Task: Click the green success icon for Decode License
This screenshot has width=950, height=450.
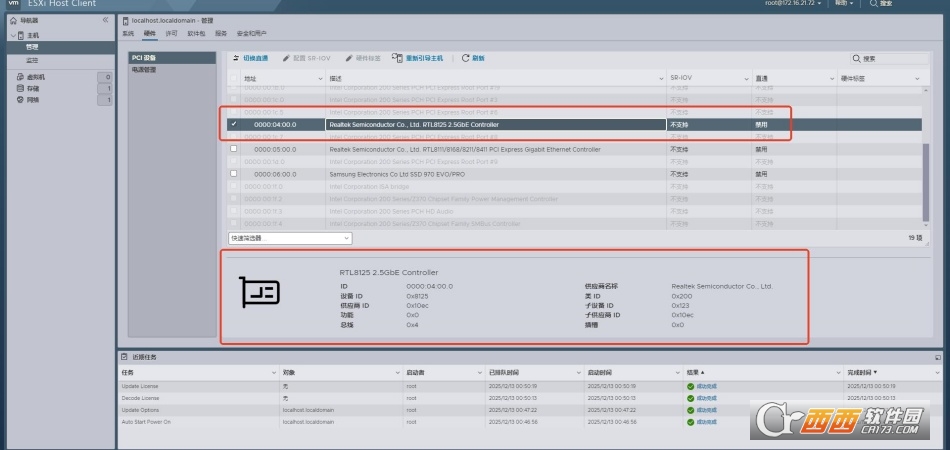Action: coord(691,398)
